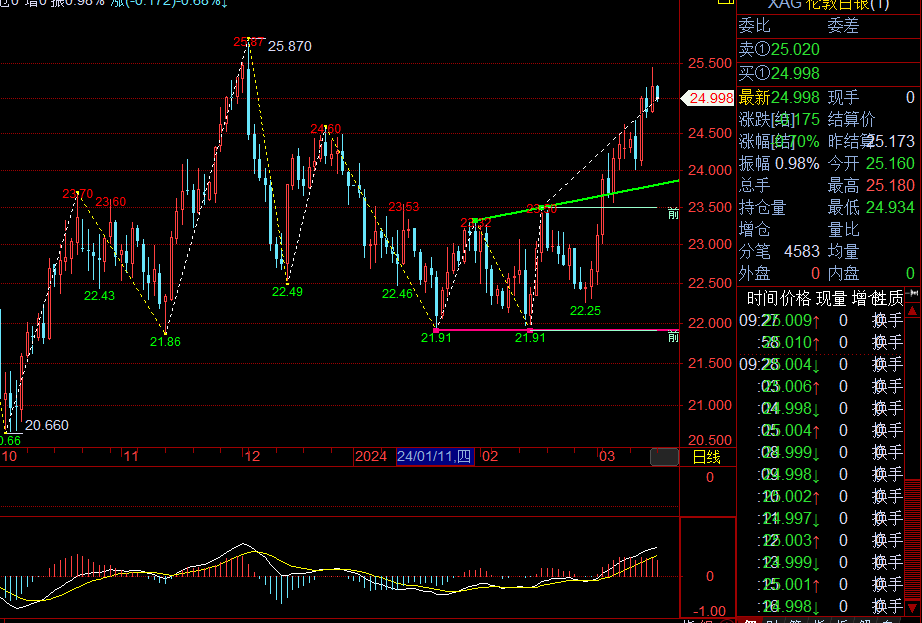Click the highlighted date 24/01/11 on time axis

point(434,457)
